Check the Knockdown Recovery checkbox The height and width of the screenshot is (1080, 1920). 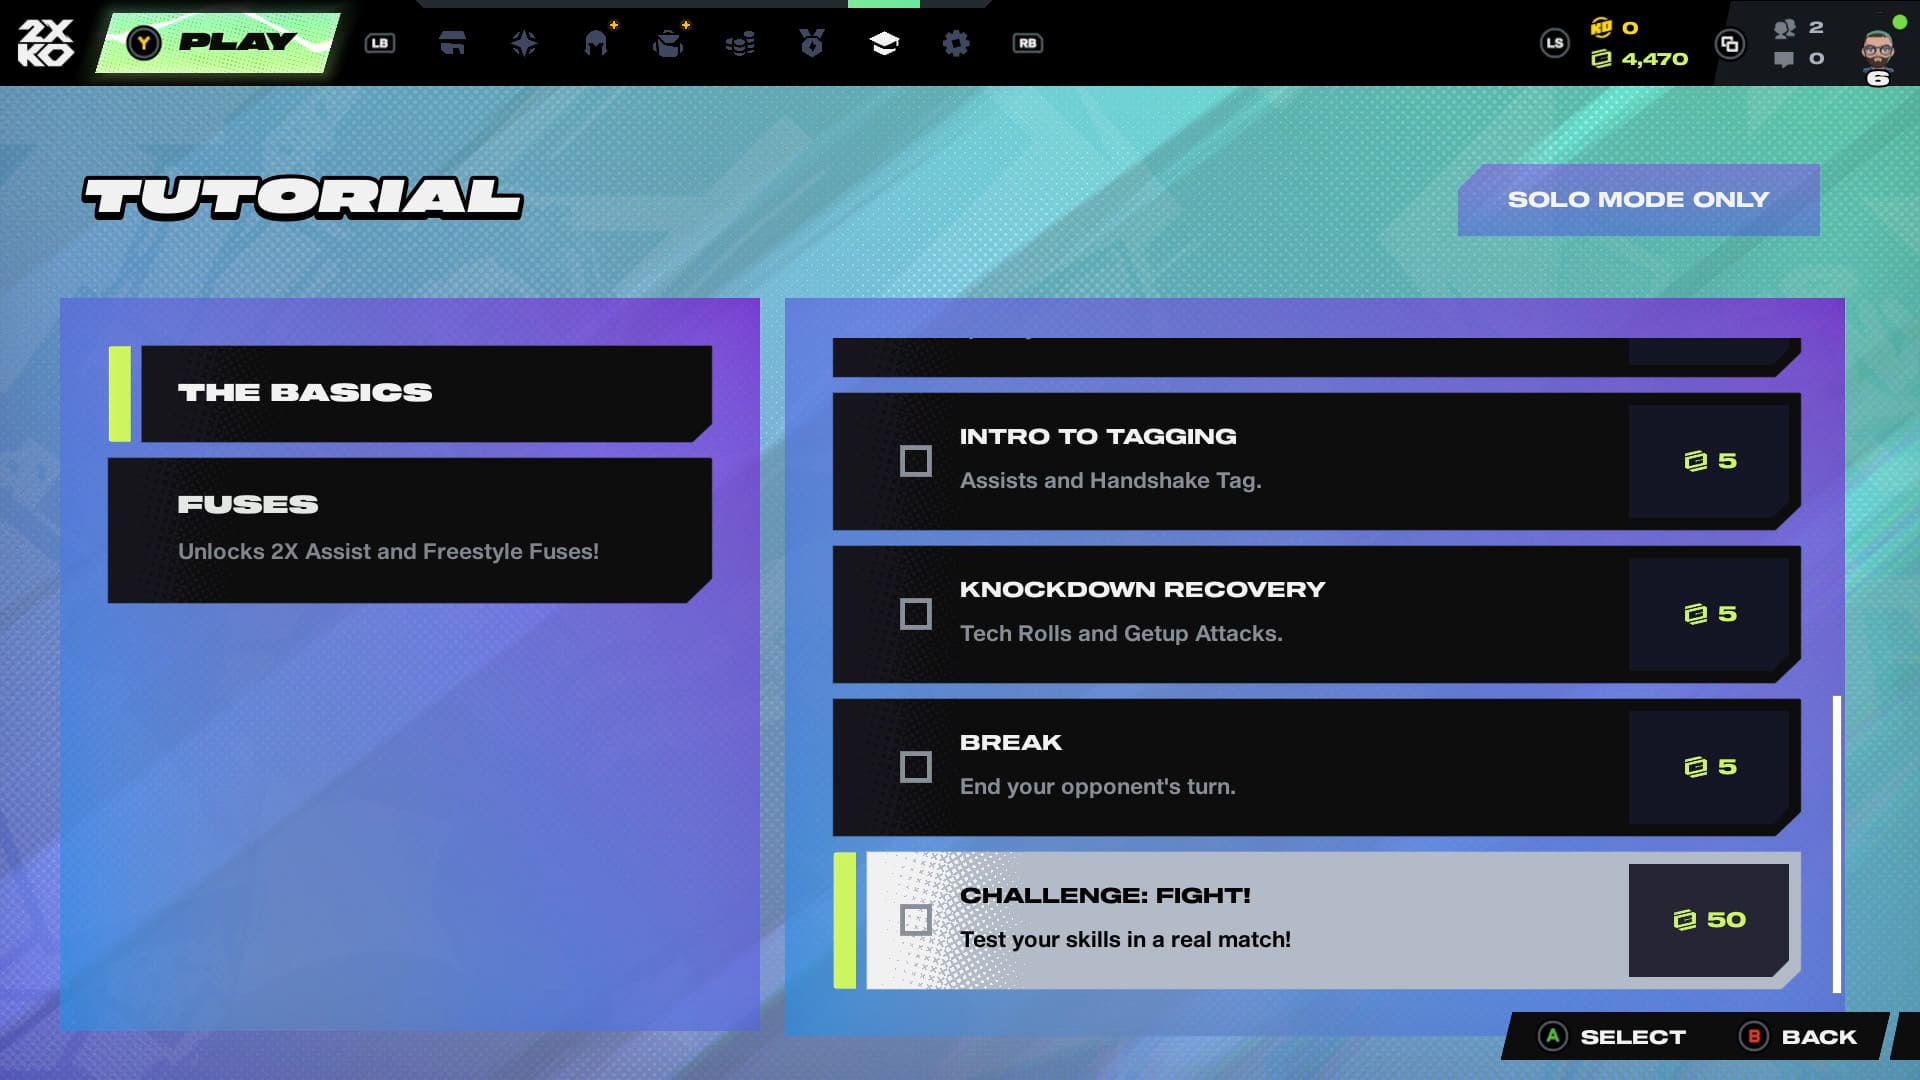pyautogui.click(x=915, y=614)
